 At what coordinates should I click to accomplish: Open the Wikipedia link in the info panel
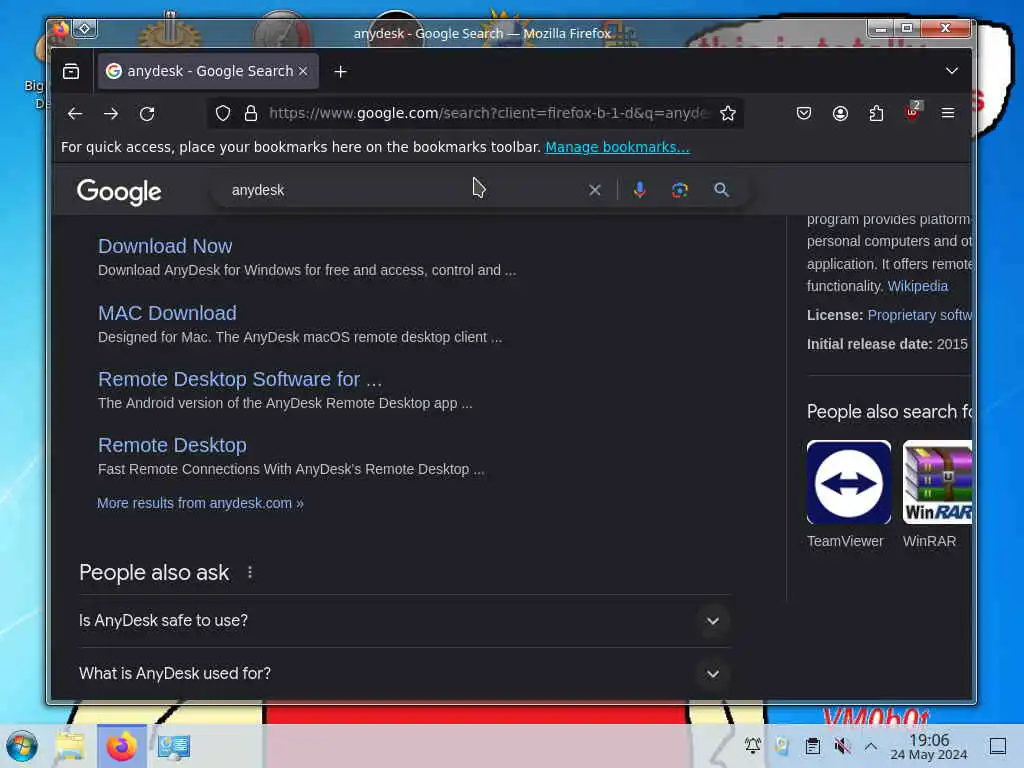point(918,287)
